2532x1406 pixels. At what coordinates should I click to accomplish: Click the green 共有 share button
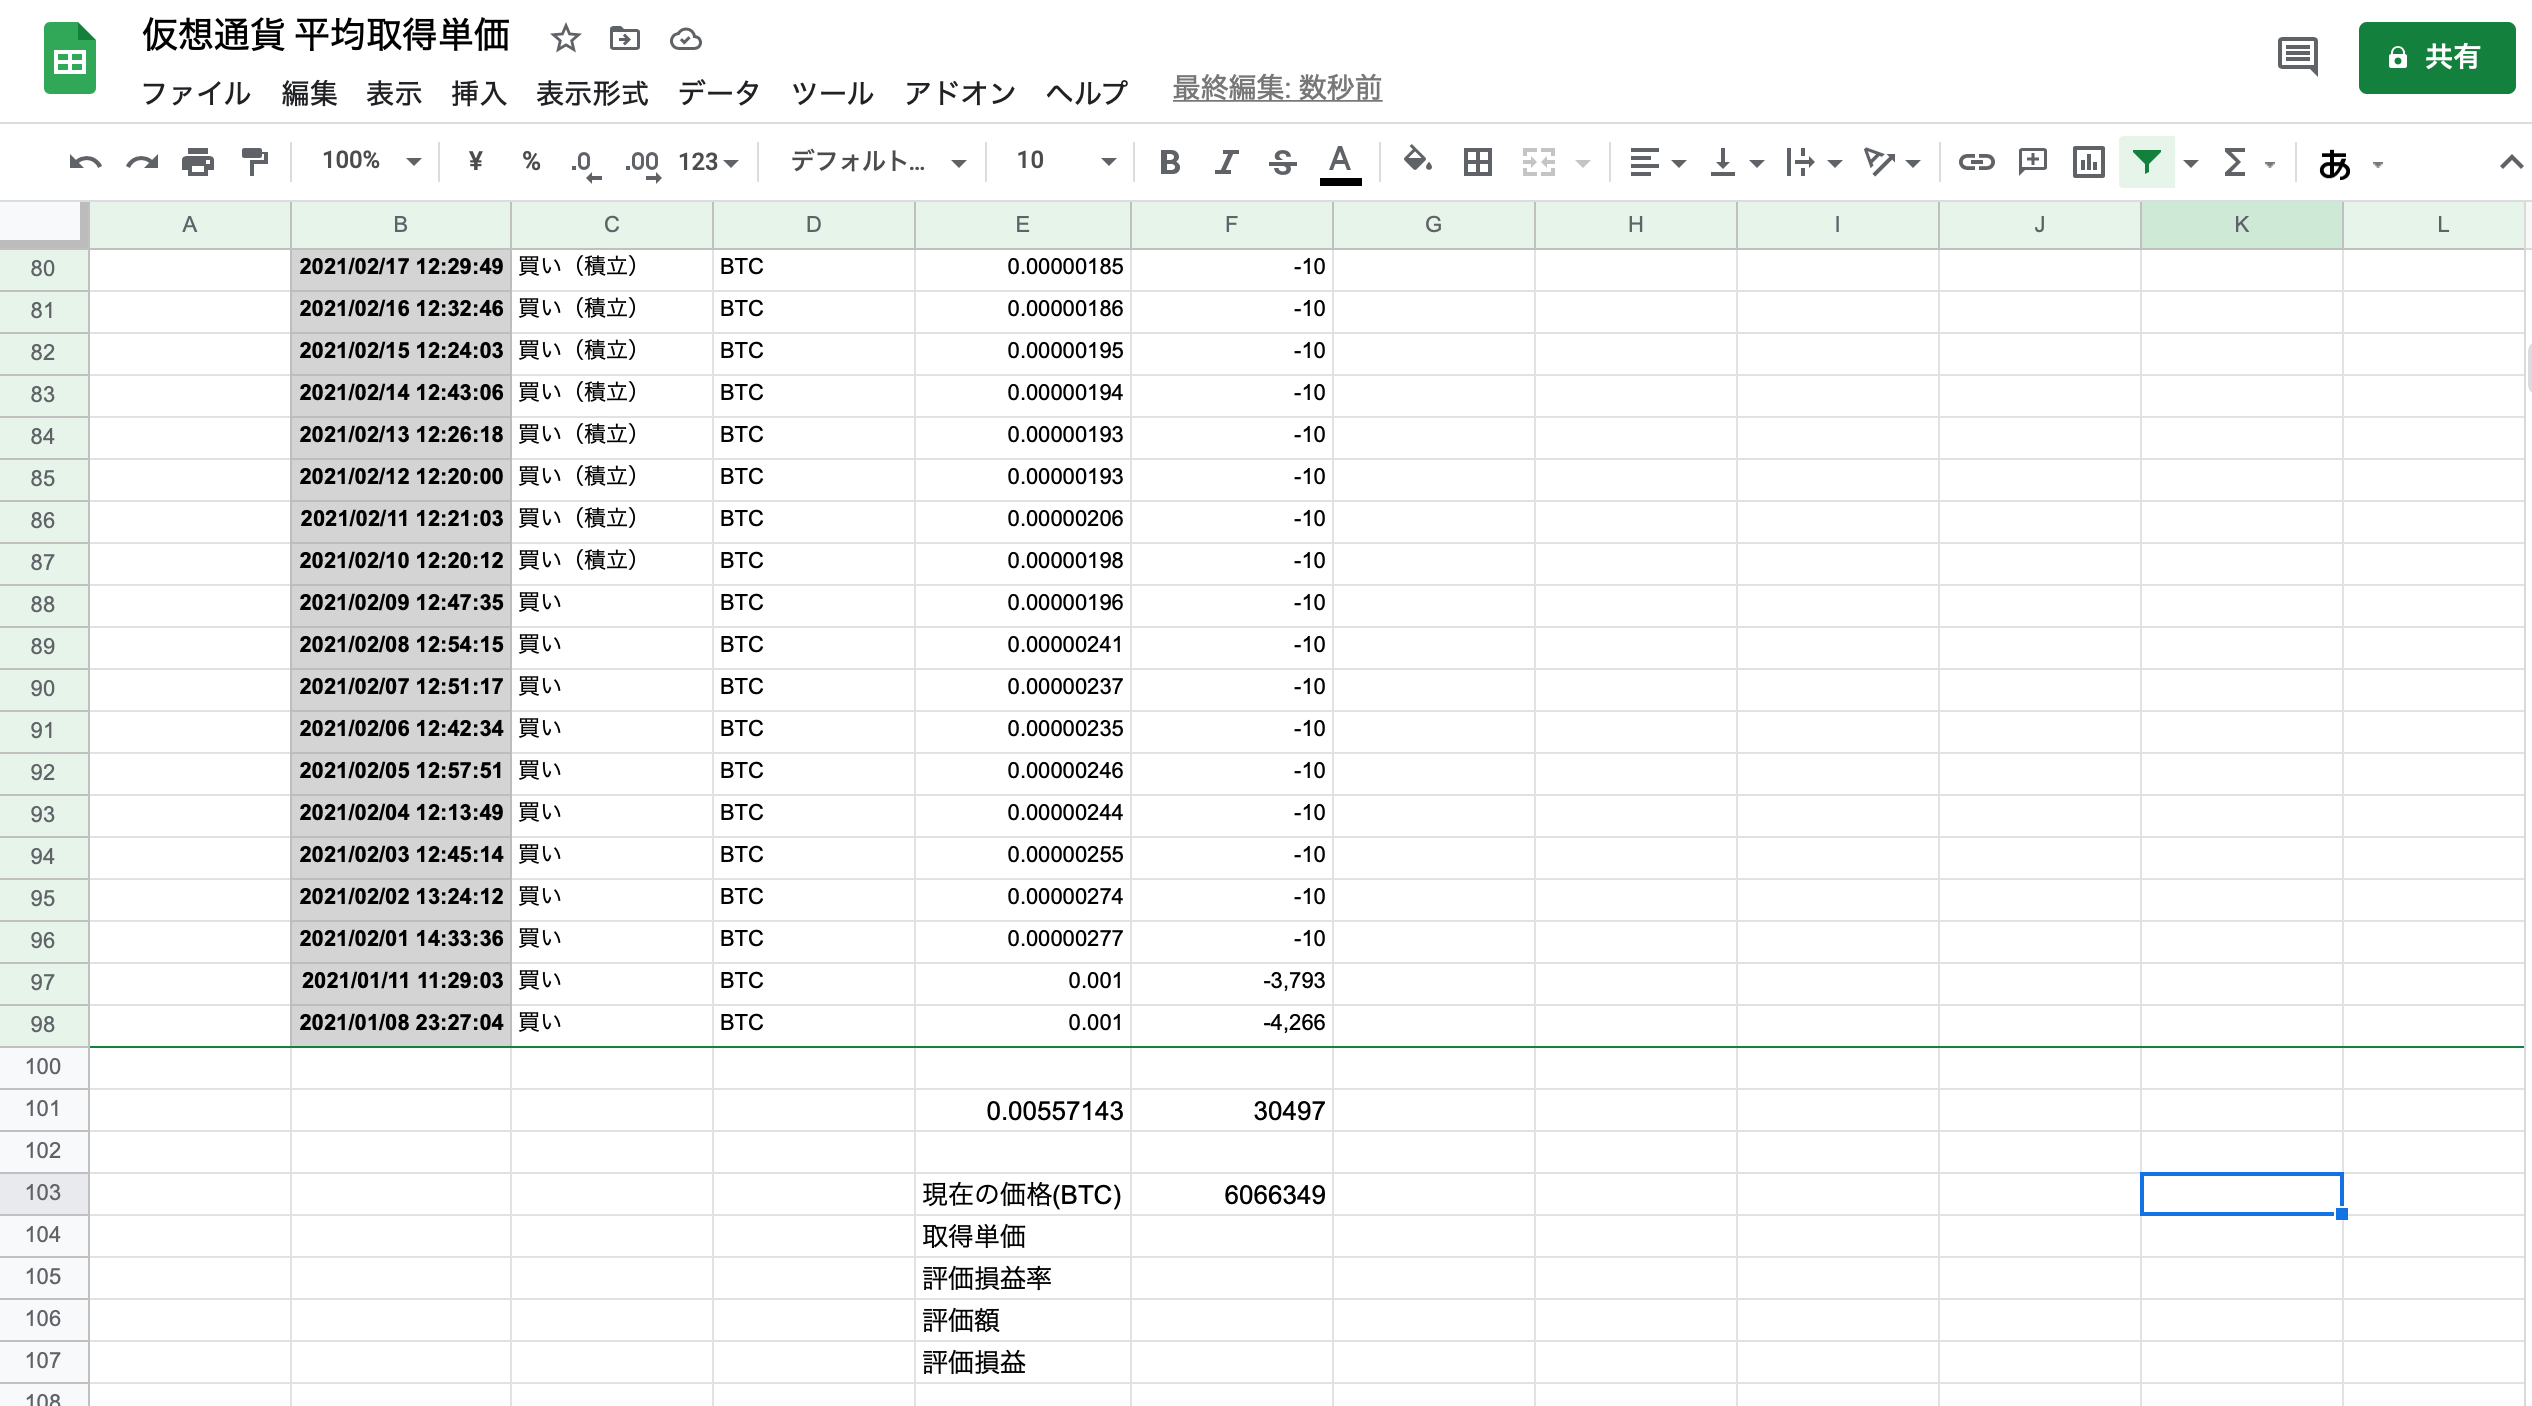[x=2436, y=58]
